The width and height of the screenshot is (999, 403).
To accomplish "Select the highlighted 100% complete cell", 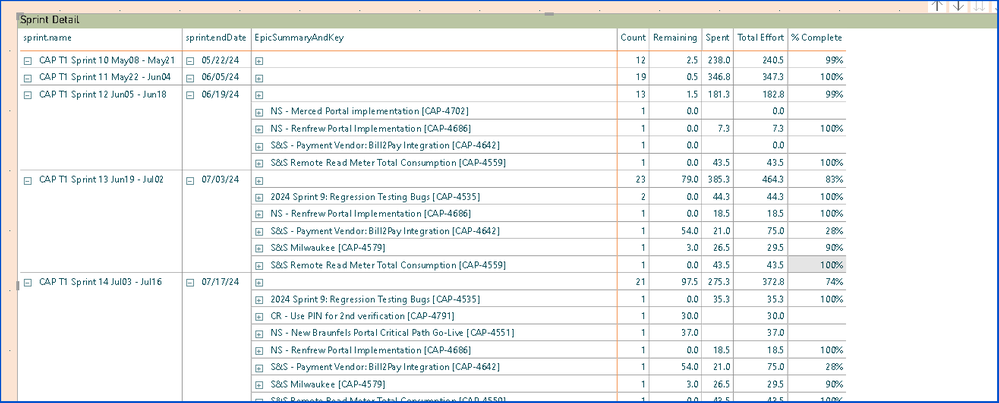I will tap(818, 265).
